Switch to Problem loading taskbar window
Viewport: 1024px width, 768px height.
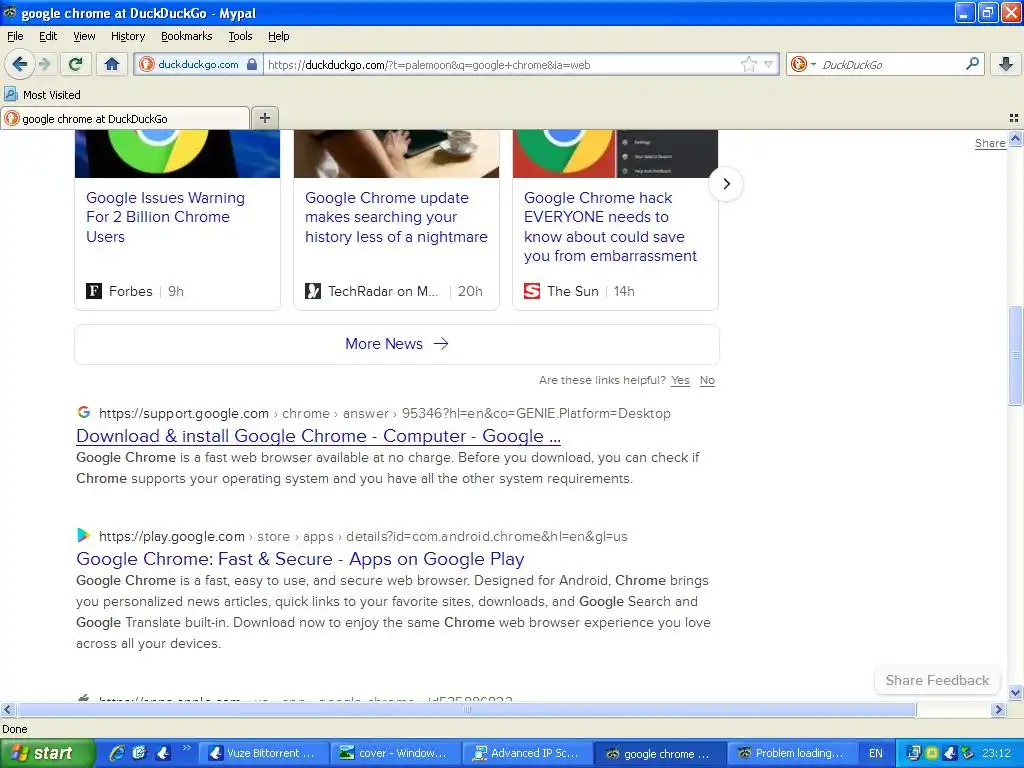pos(792,753)
